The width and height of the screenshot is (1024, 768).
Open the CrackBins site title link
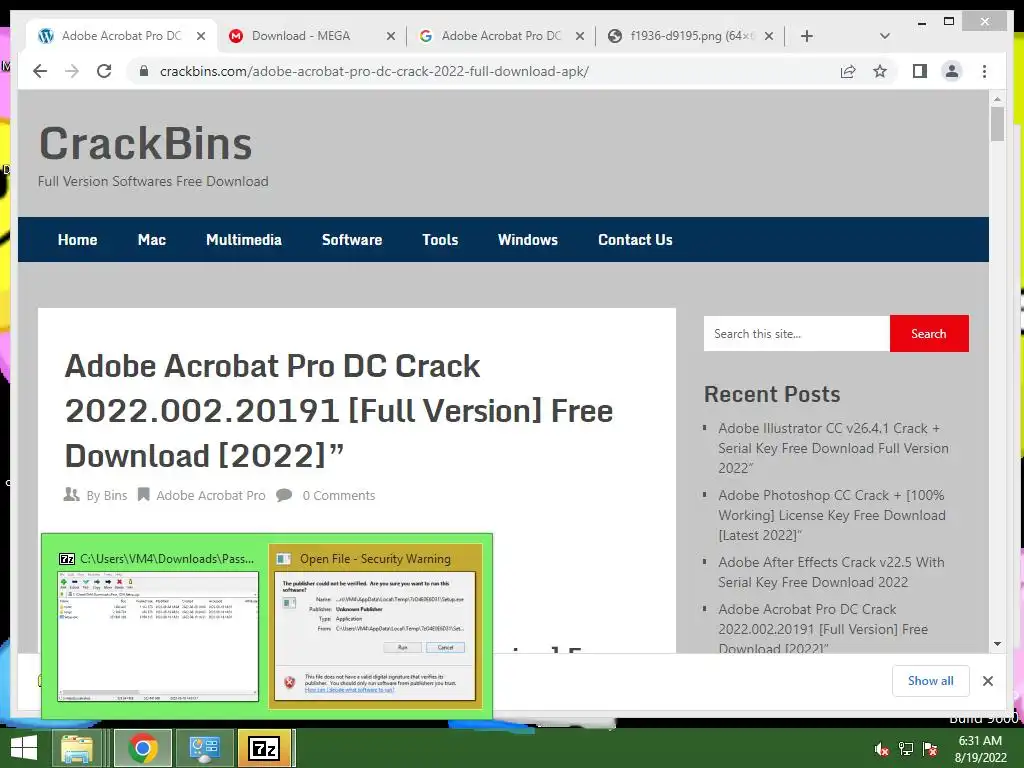146,144
